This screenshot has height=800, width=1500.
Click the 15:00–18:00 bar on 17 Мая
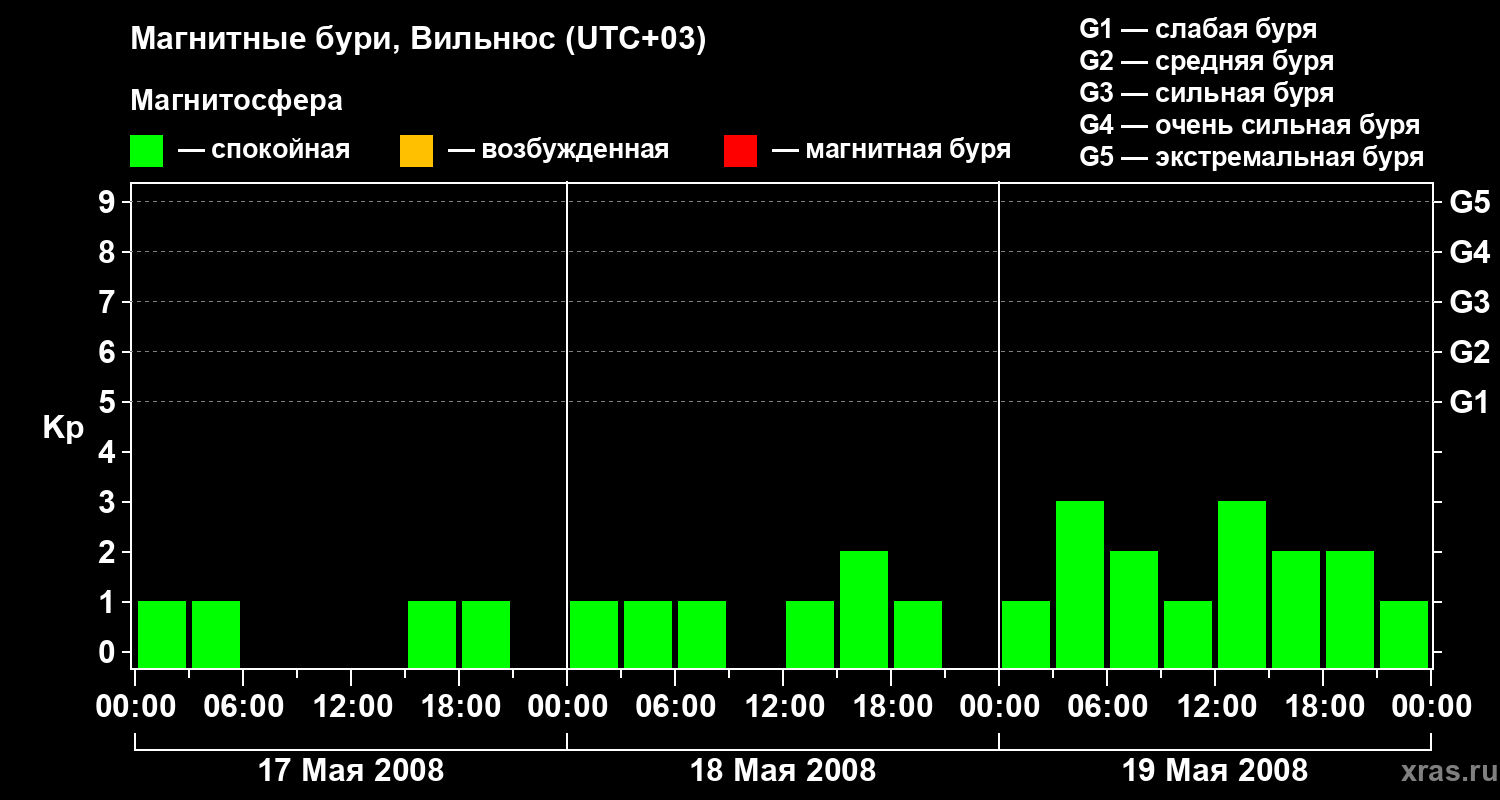click(432, 634)
